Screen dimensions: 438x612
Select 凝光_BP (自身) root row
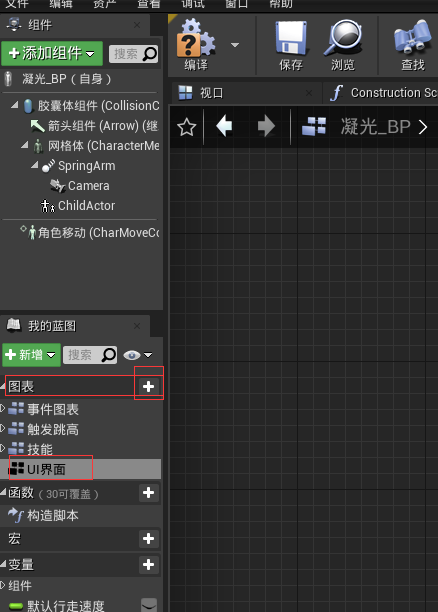[x=81, y=79]
